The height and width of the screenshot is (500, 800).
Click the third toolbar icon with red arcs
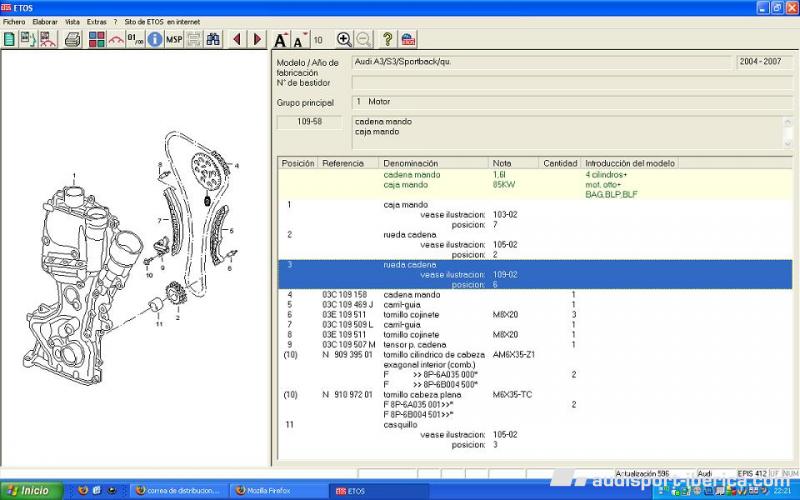click(x=48, y=39)
